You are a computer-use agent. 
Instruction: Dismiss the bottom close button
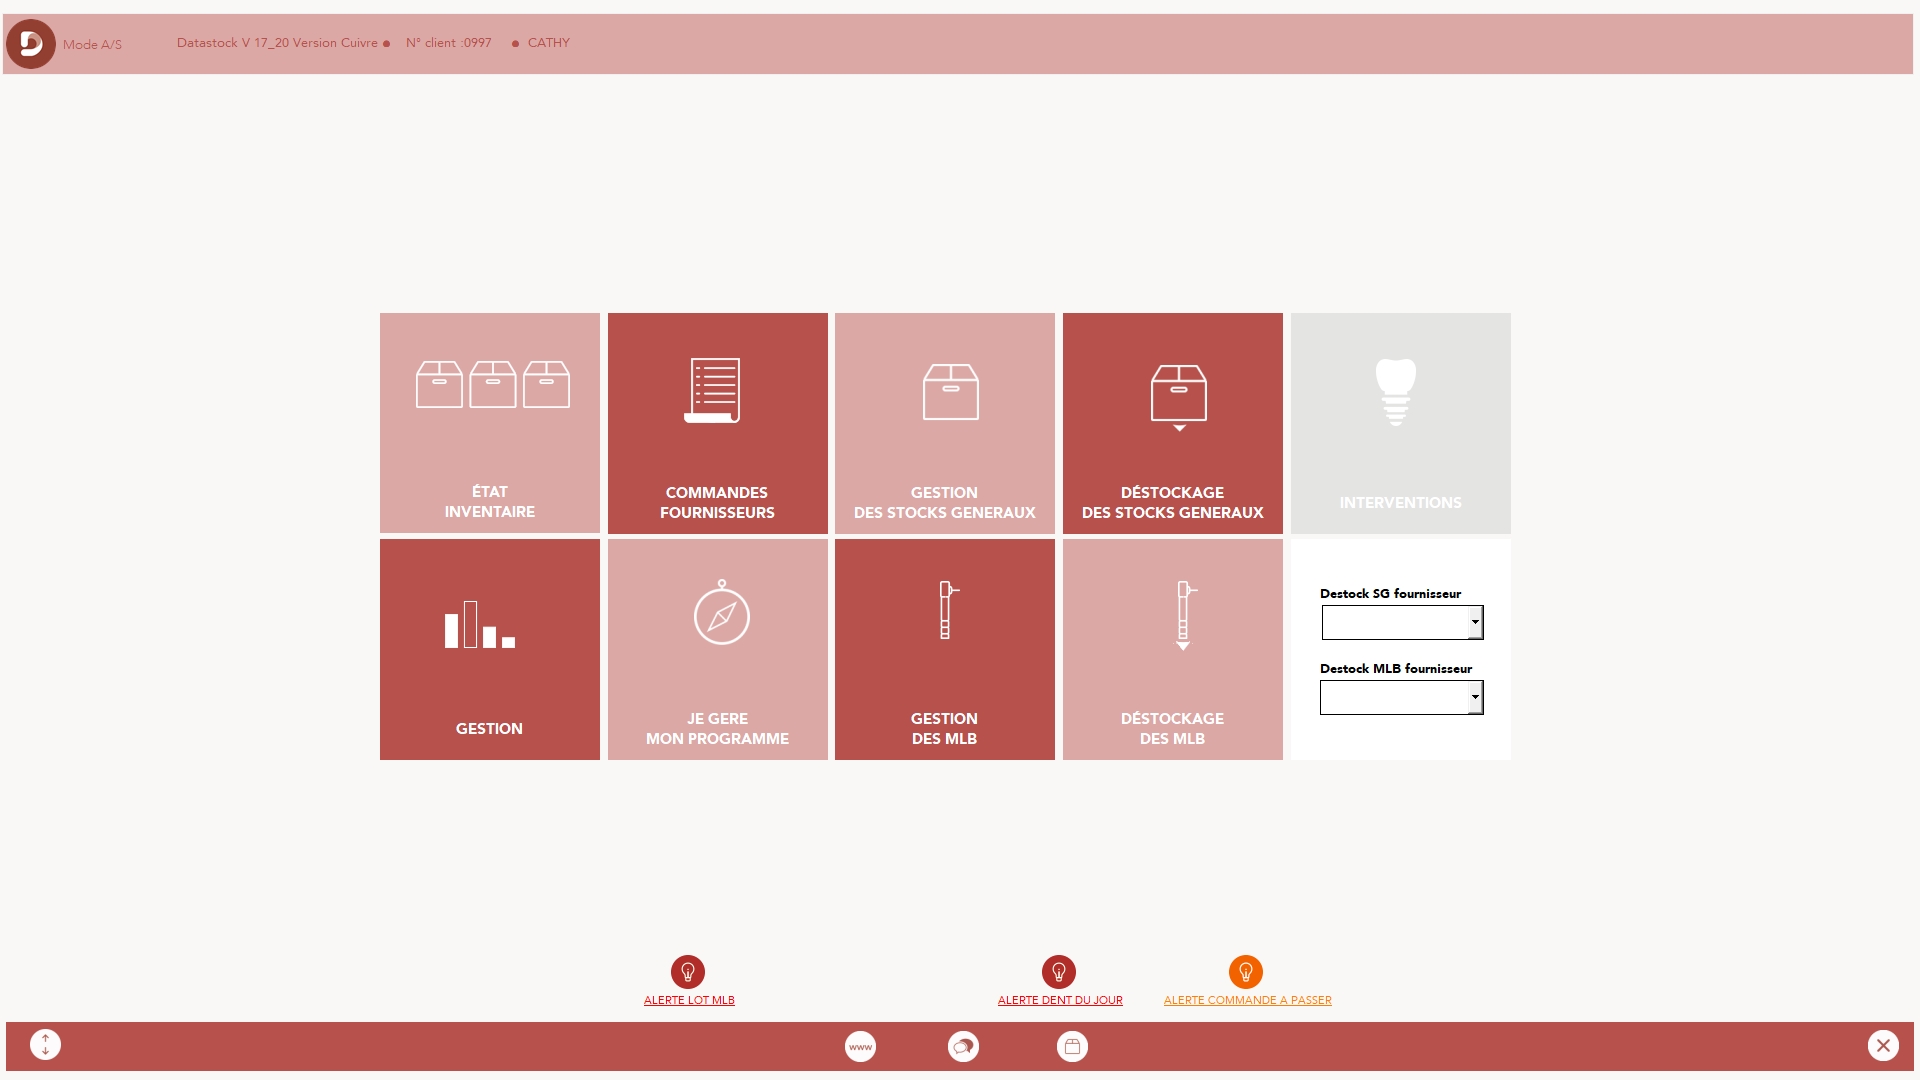[1883, 1044]
